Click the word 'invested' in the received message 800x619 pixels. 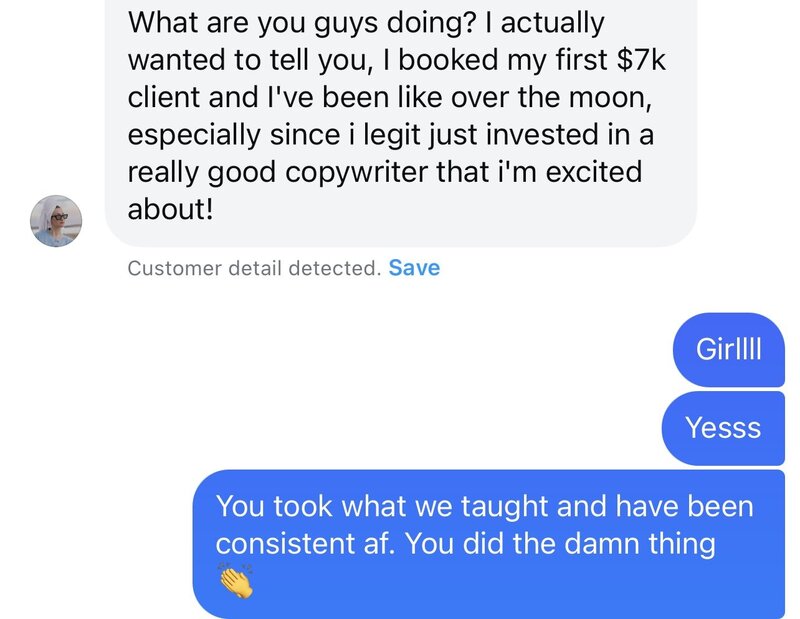click(x=541, y=135)
